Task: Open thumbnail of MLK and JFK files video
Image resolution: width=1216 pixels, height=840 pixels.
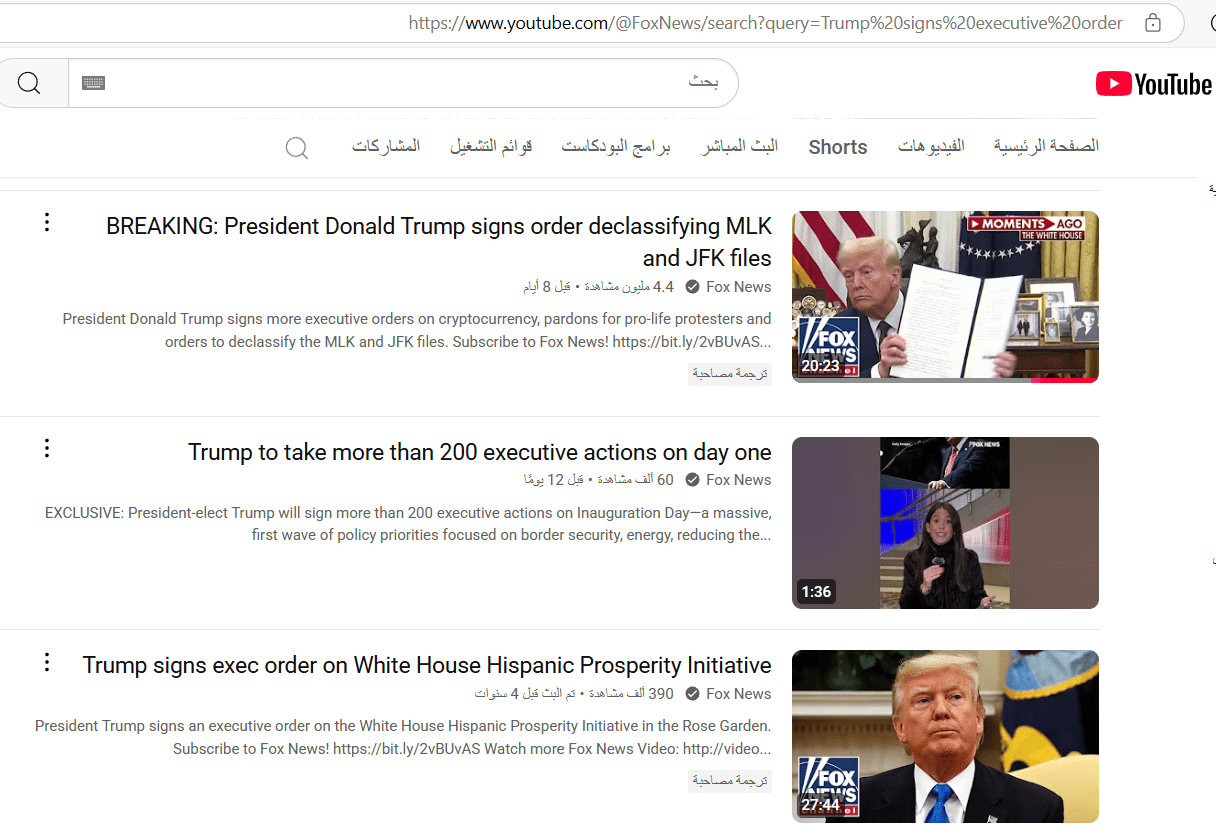Action: [945, 297]
